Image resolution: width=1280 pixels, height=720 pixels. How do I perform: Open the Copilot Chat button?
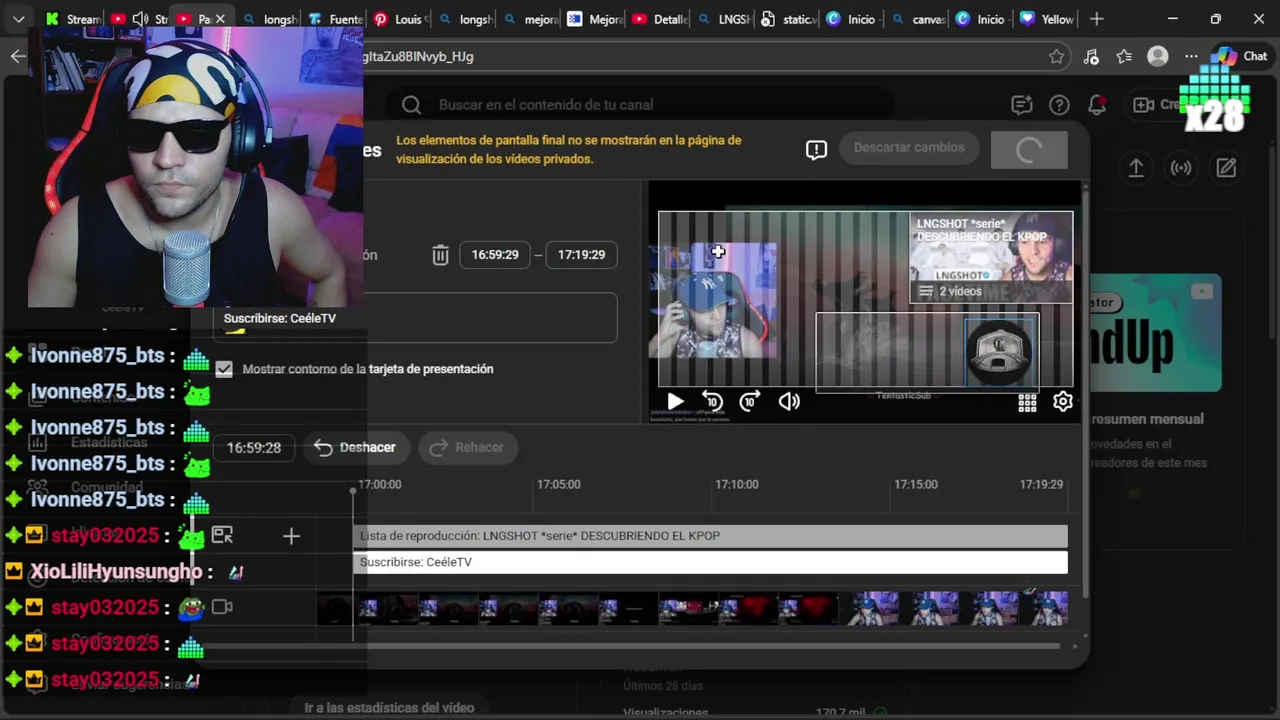(x=1241, y=57)
